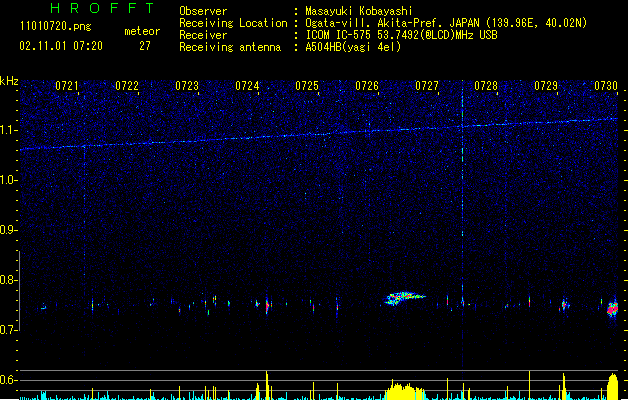629x400 pixels.
Task: Click the 0.8 frequency axis label
Action: (9, 280)
